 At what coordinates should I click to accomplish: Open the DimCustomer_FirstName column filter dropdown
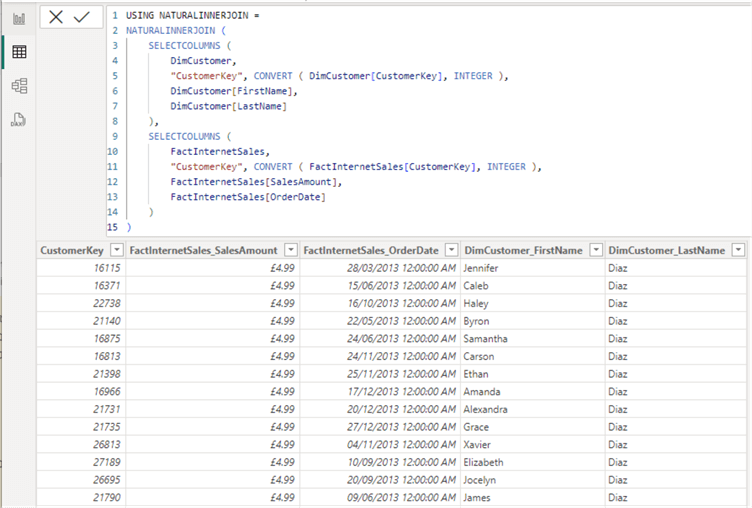596,250
